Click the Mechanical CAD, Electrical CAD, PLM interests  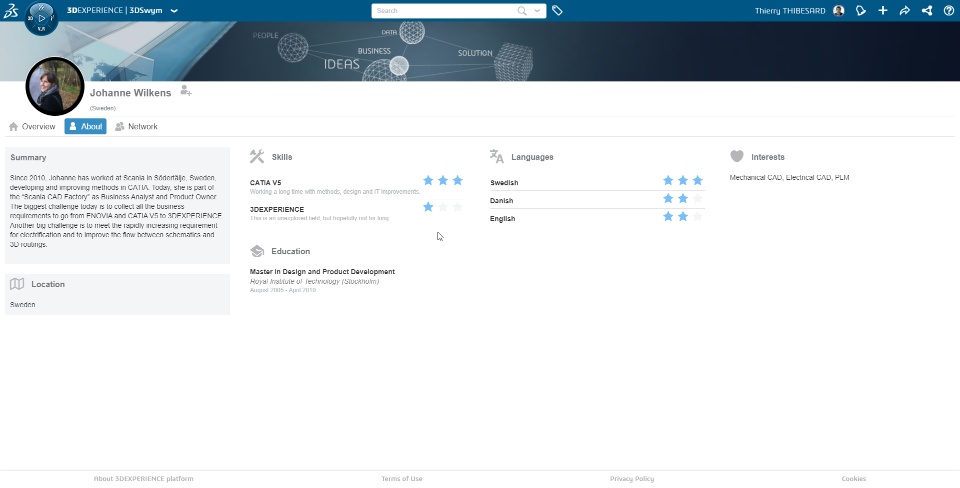pyautogui.click(x=789, y=178)
